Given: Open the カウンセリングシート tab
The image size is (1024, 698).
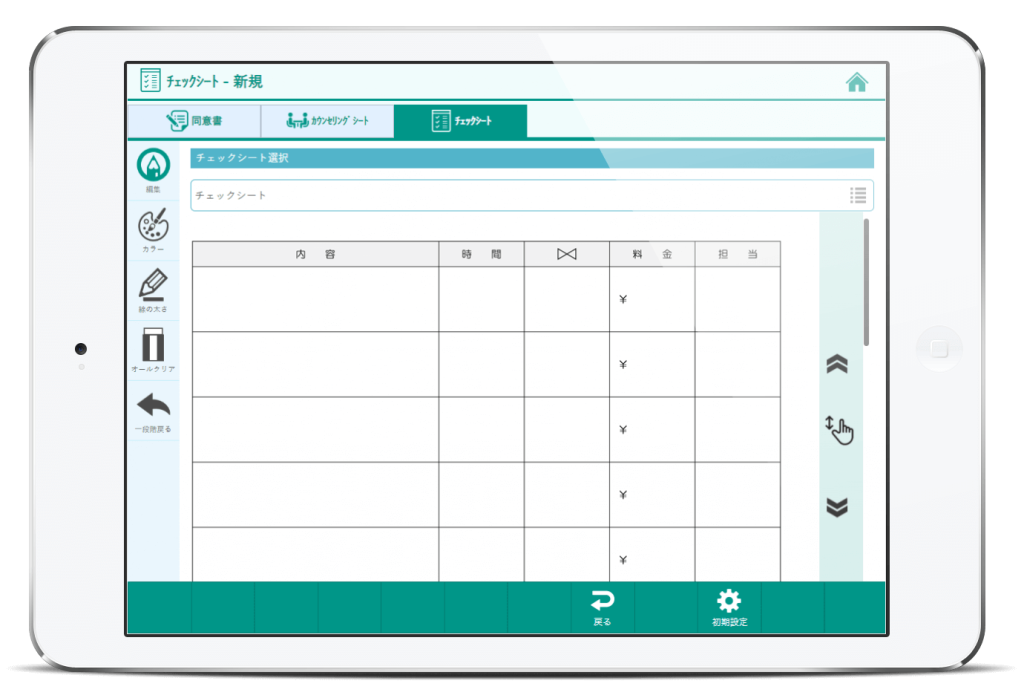Looking at the screenshot, I should click(x=327, y=121).
